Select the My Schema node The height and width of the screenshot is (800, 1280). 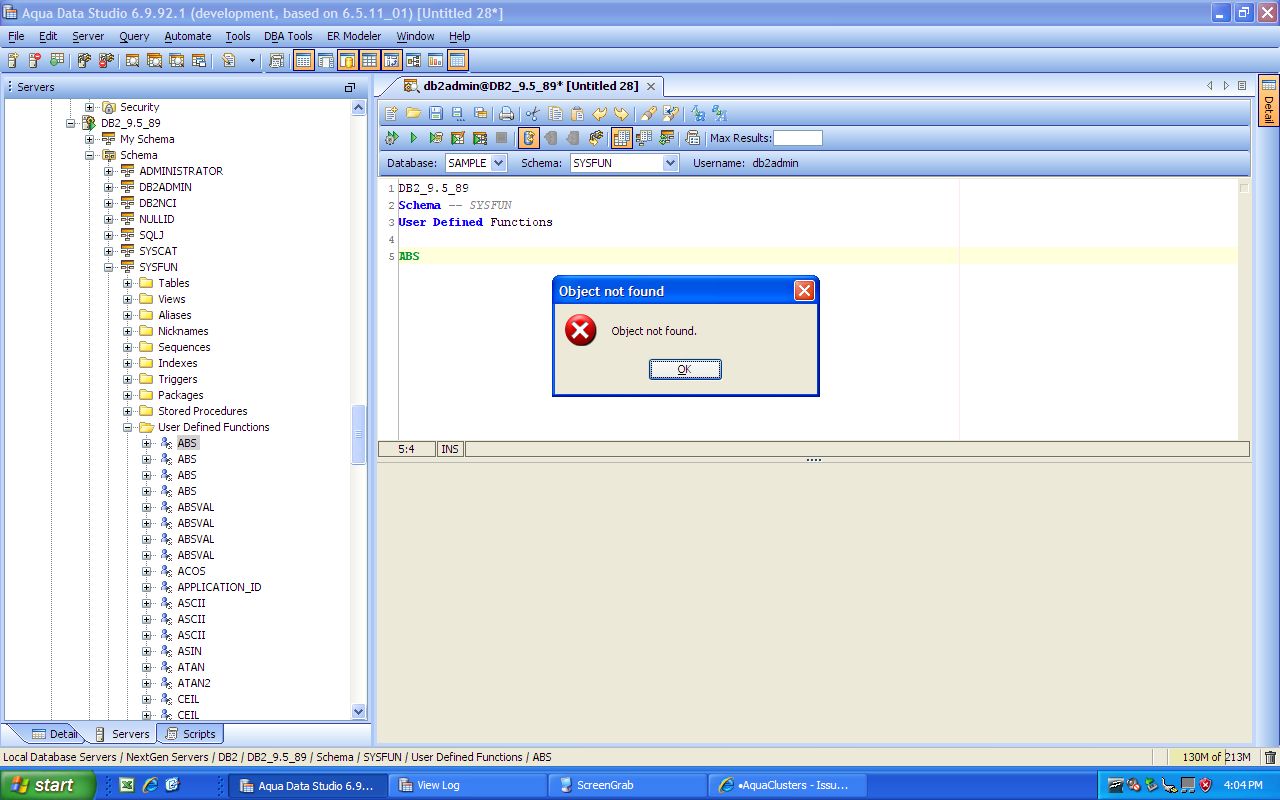147,139
